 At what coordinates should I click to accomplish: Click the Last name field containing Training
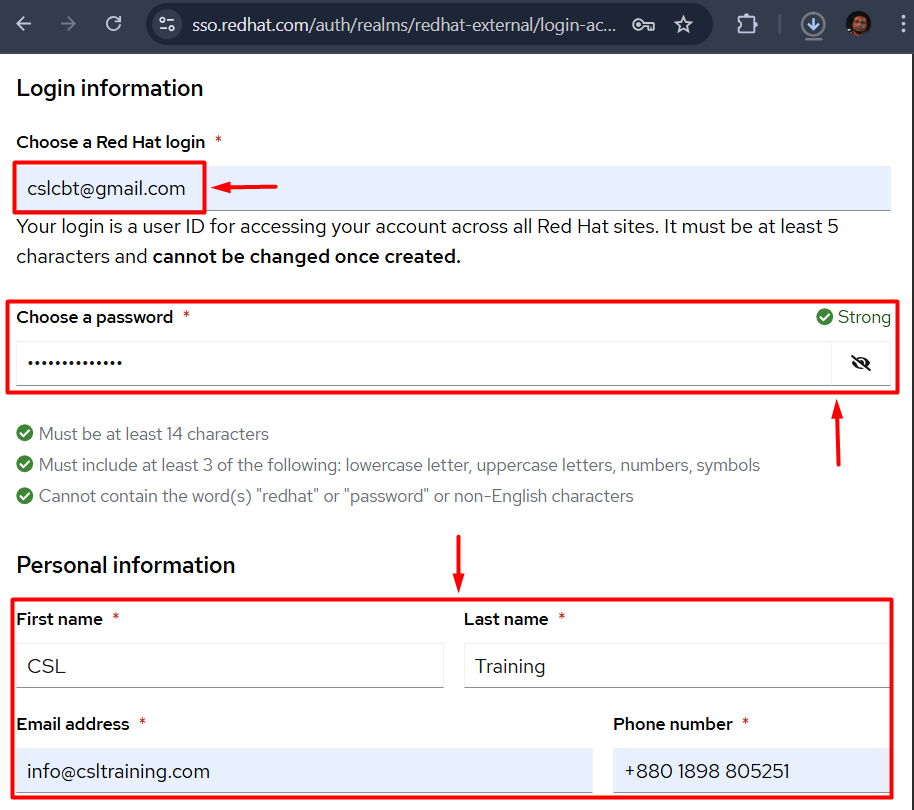[x=675, y=666]
